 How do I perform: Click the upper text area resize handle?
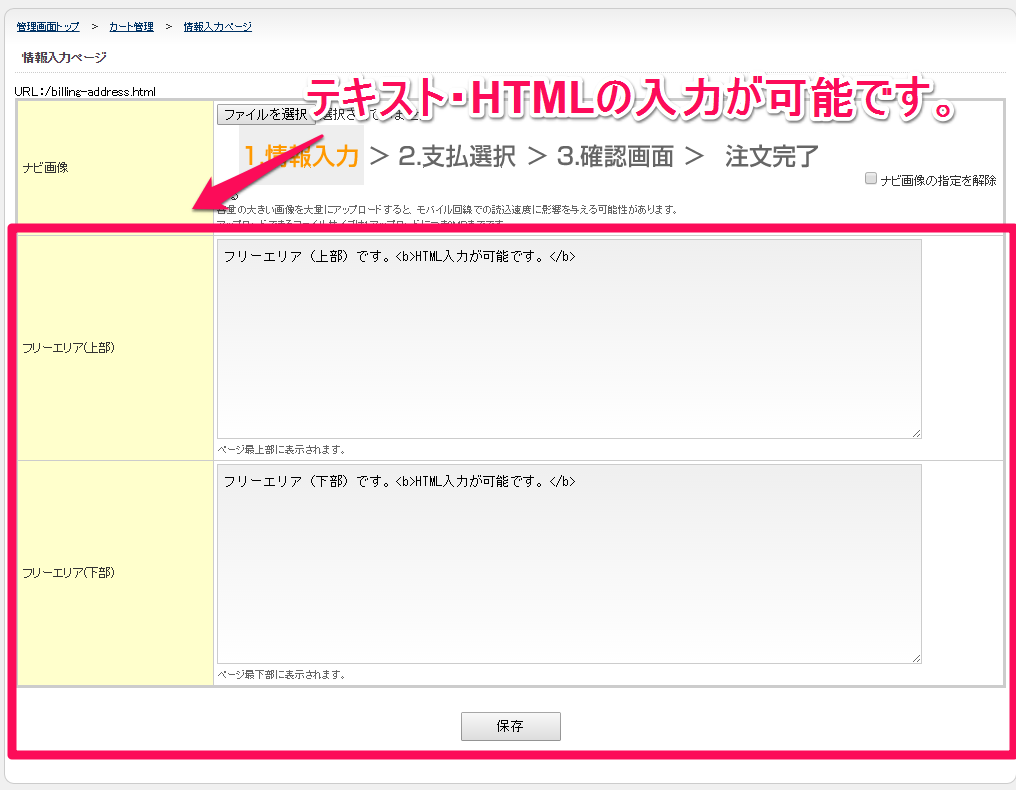pos(916,433)
